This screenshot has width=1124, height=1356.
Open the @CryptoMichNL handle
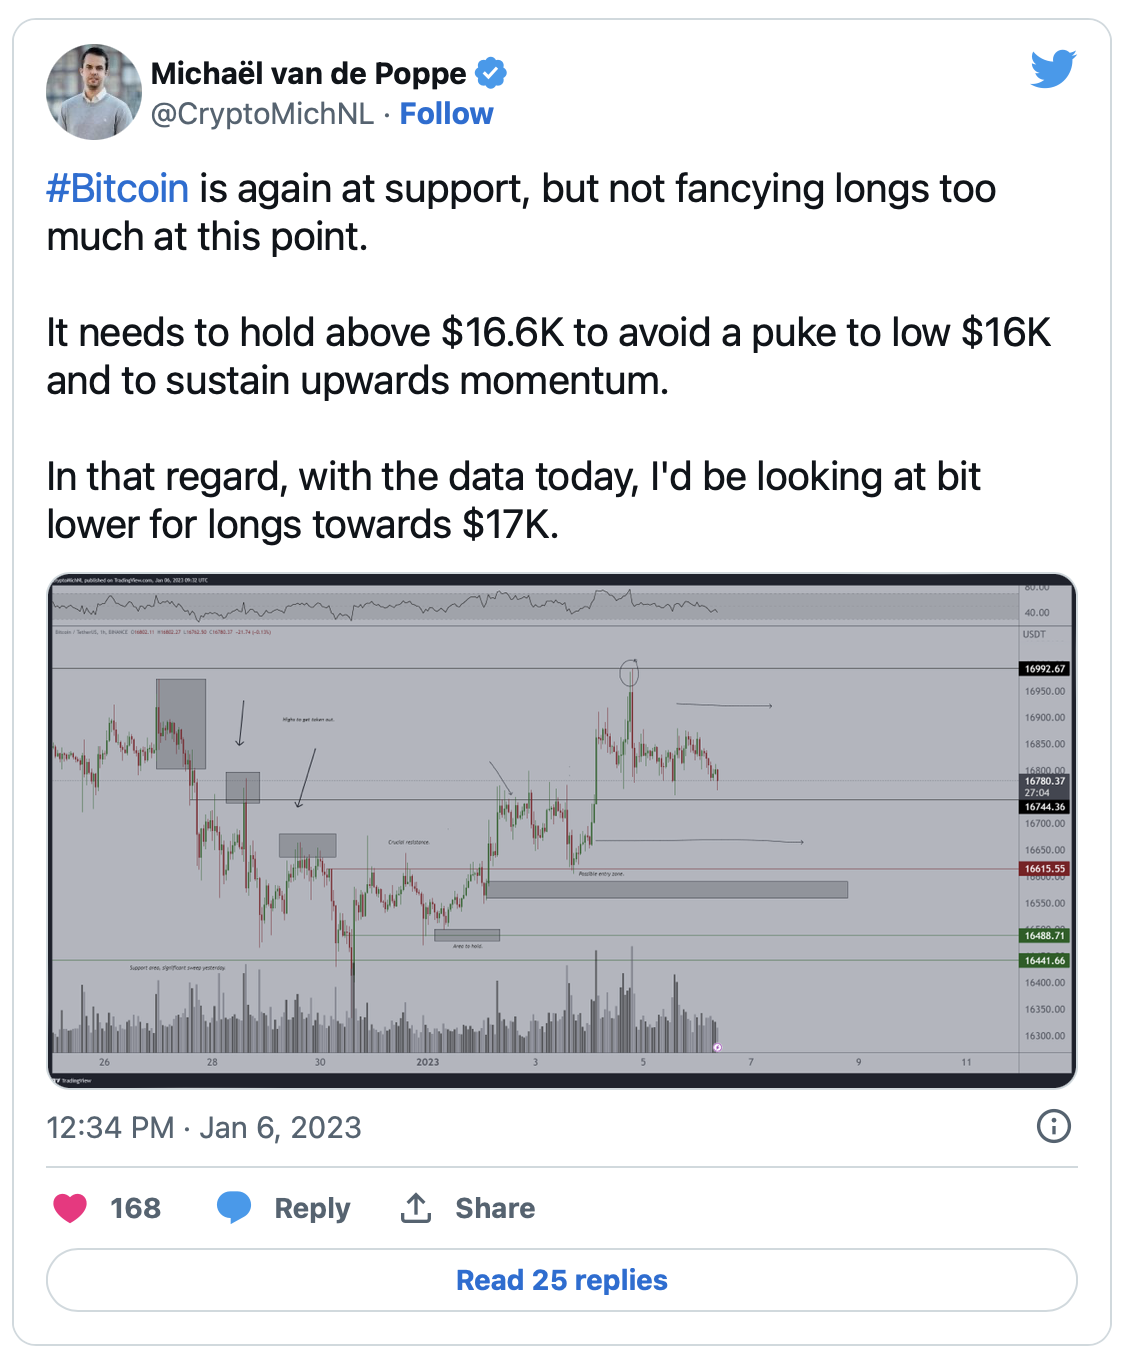coord(262,114)
